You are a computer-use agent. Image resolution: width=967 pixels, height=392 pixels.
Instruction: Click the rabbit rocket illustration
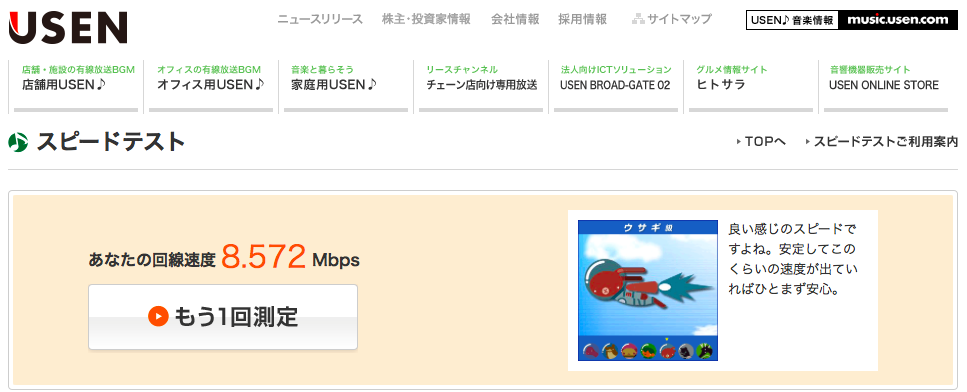coord(648,285)
